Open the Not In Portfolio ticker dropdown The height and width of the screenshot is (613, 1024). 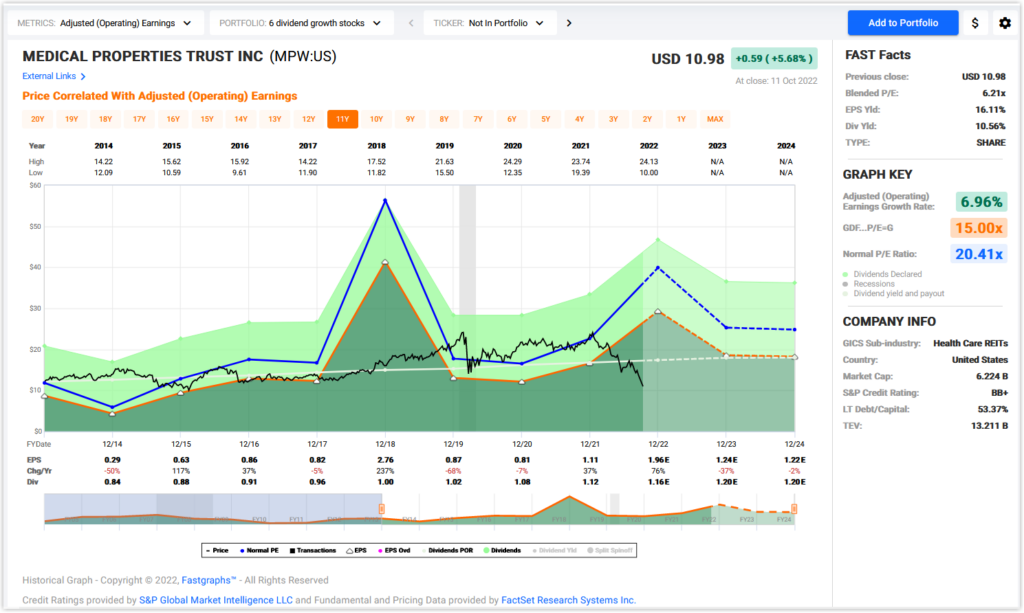click(x=489, y=22)
